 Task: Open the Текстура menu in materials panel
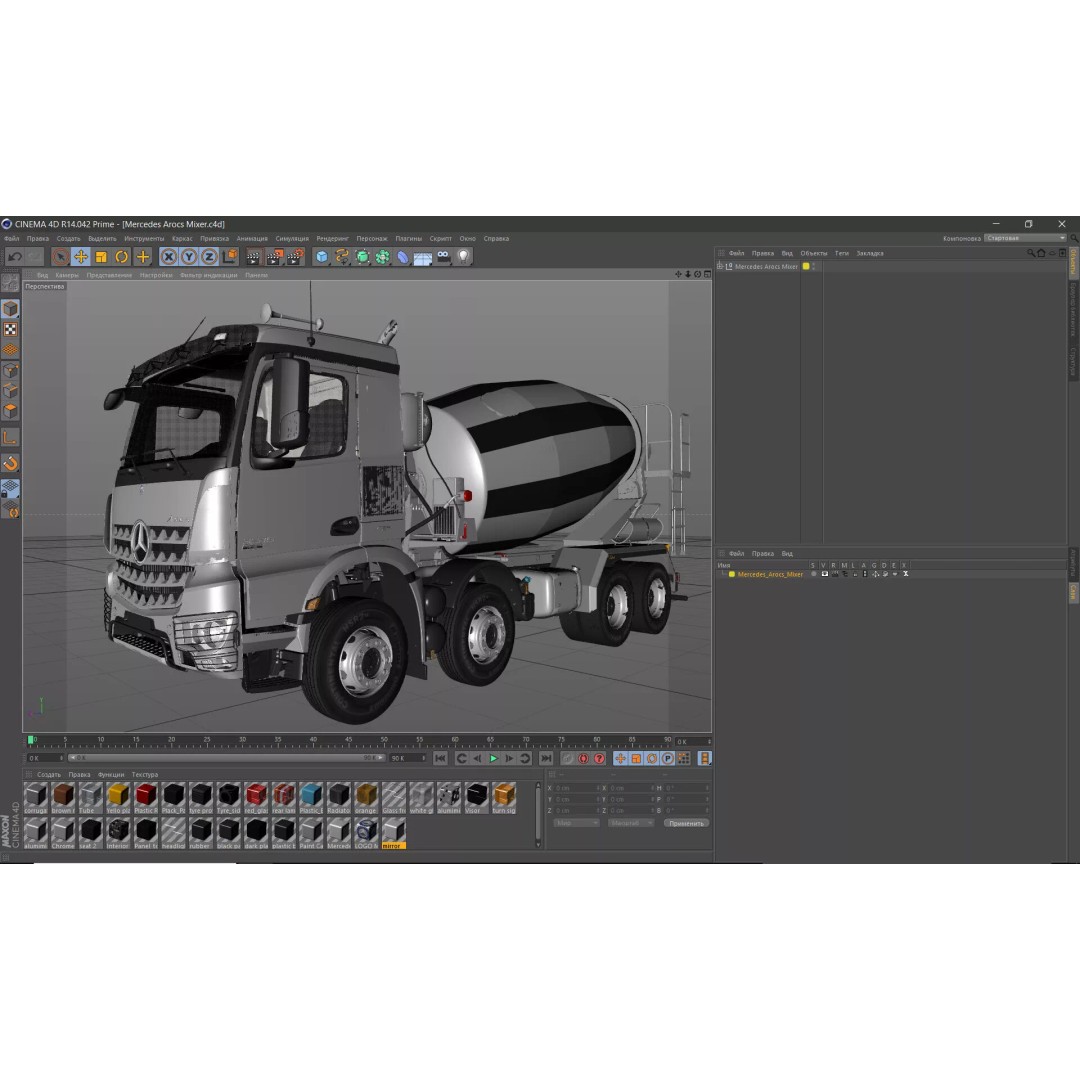tap(145, 775)
